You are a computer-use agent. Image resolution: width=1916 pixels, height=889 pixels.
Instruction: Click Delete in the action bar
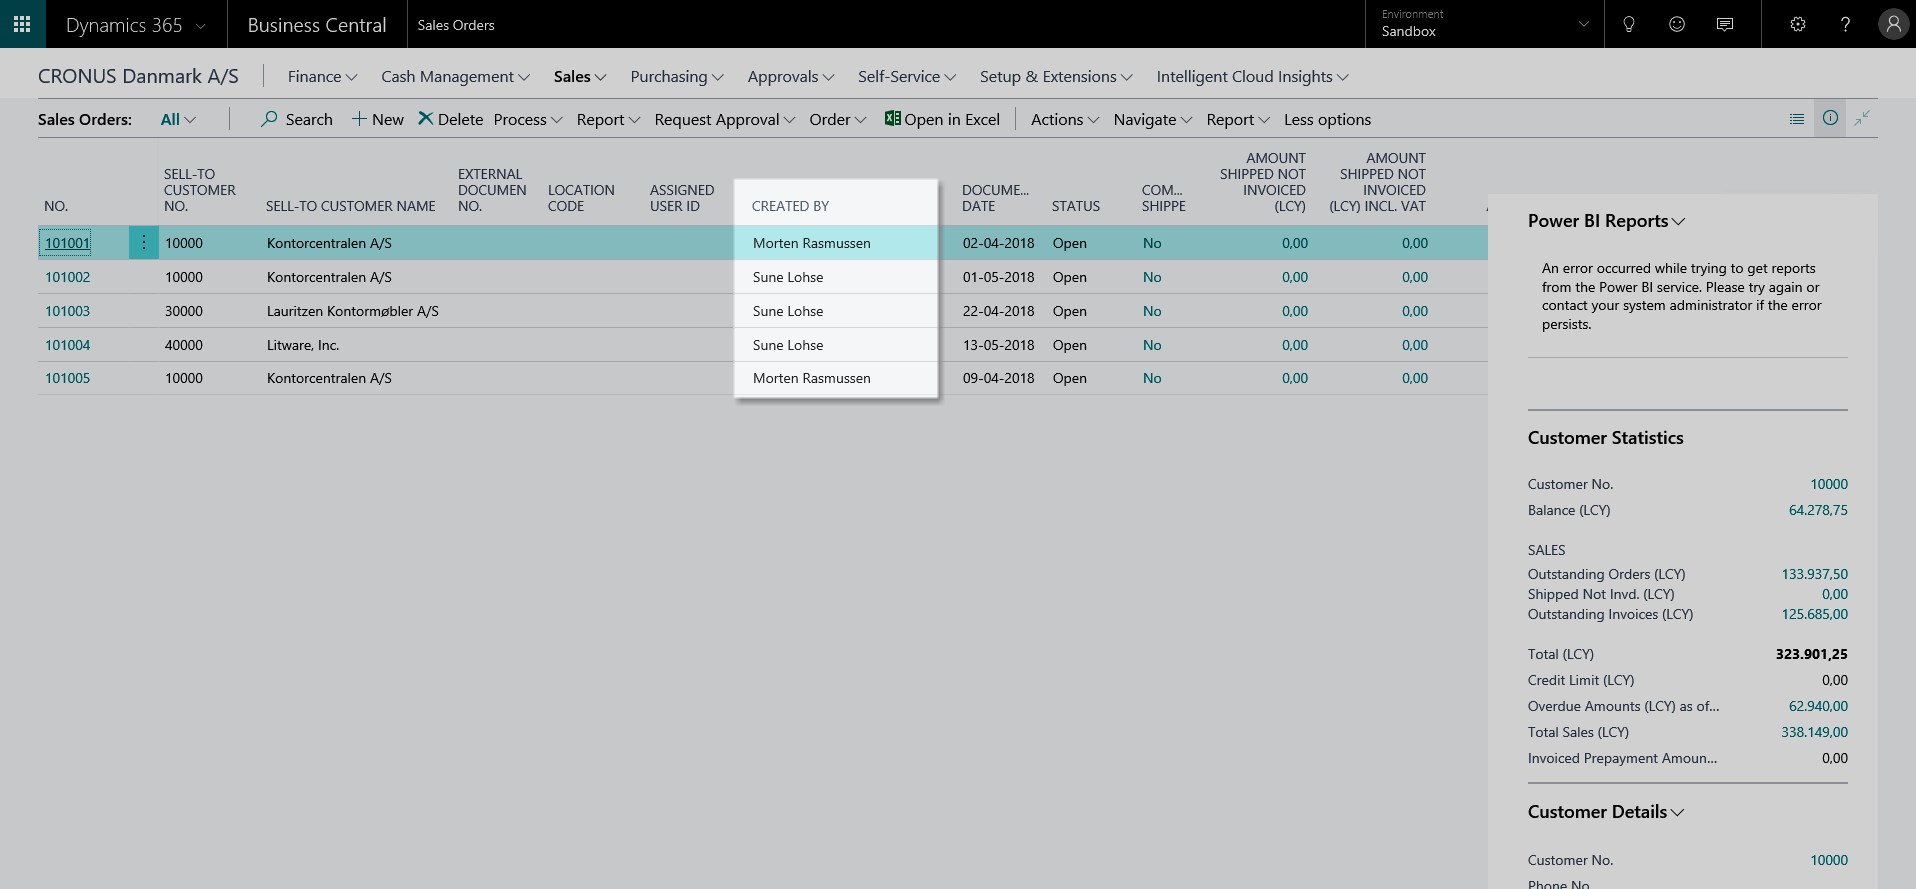(450, 119)
